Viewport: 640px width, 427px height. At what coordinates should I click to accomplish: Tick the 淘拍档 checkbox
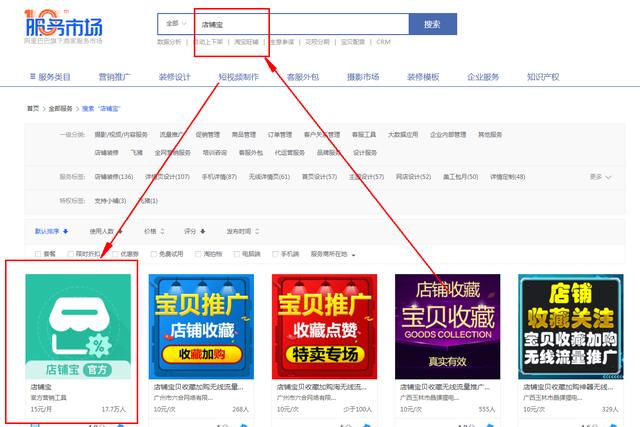[198, 254]
